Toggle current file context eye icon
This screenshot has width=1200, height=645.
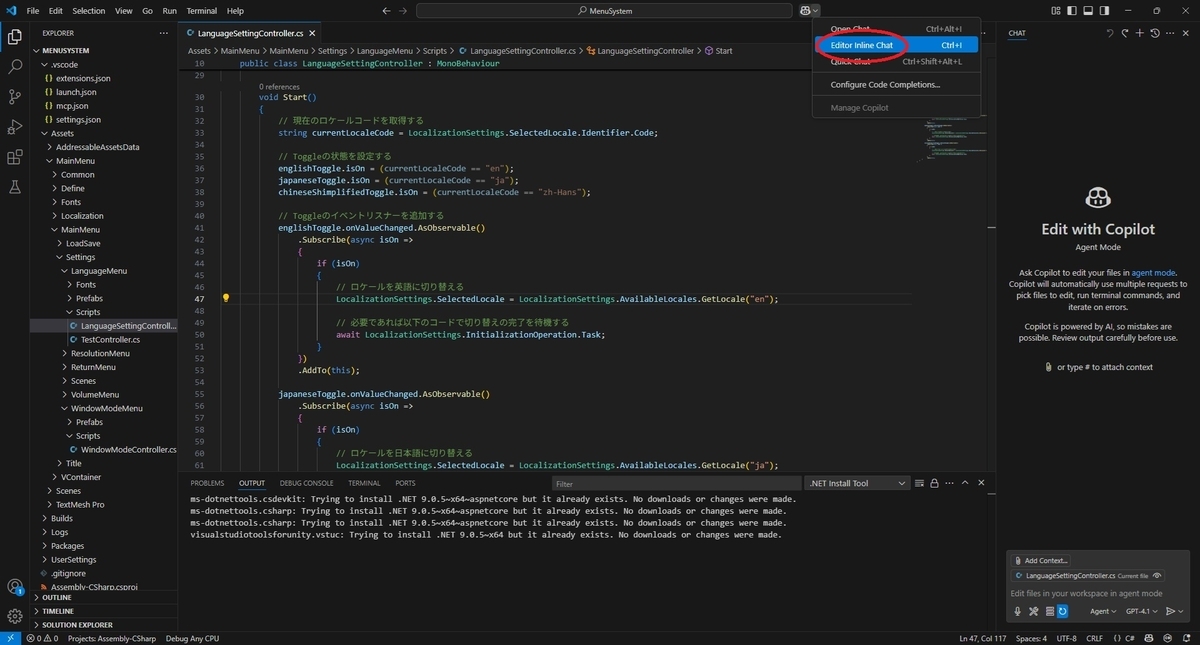pos(1158,576)
